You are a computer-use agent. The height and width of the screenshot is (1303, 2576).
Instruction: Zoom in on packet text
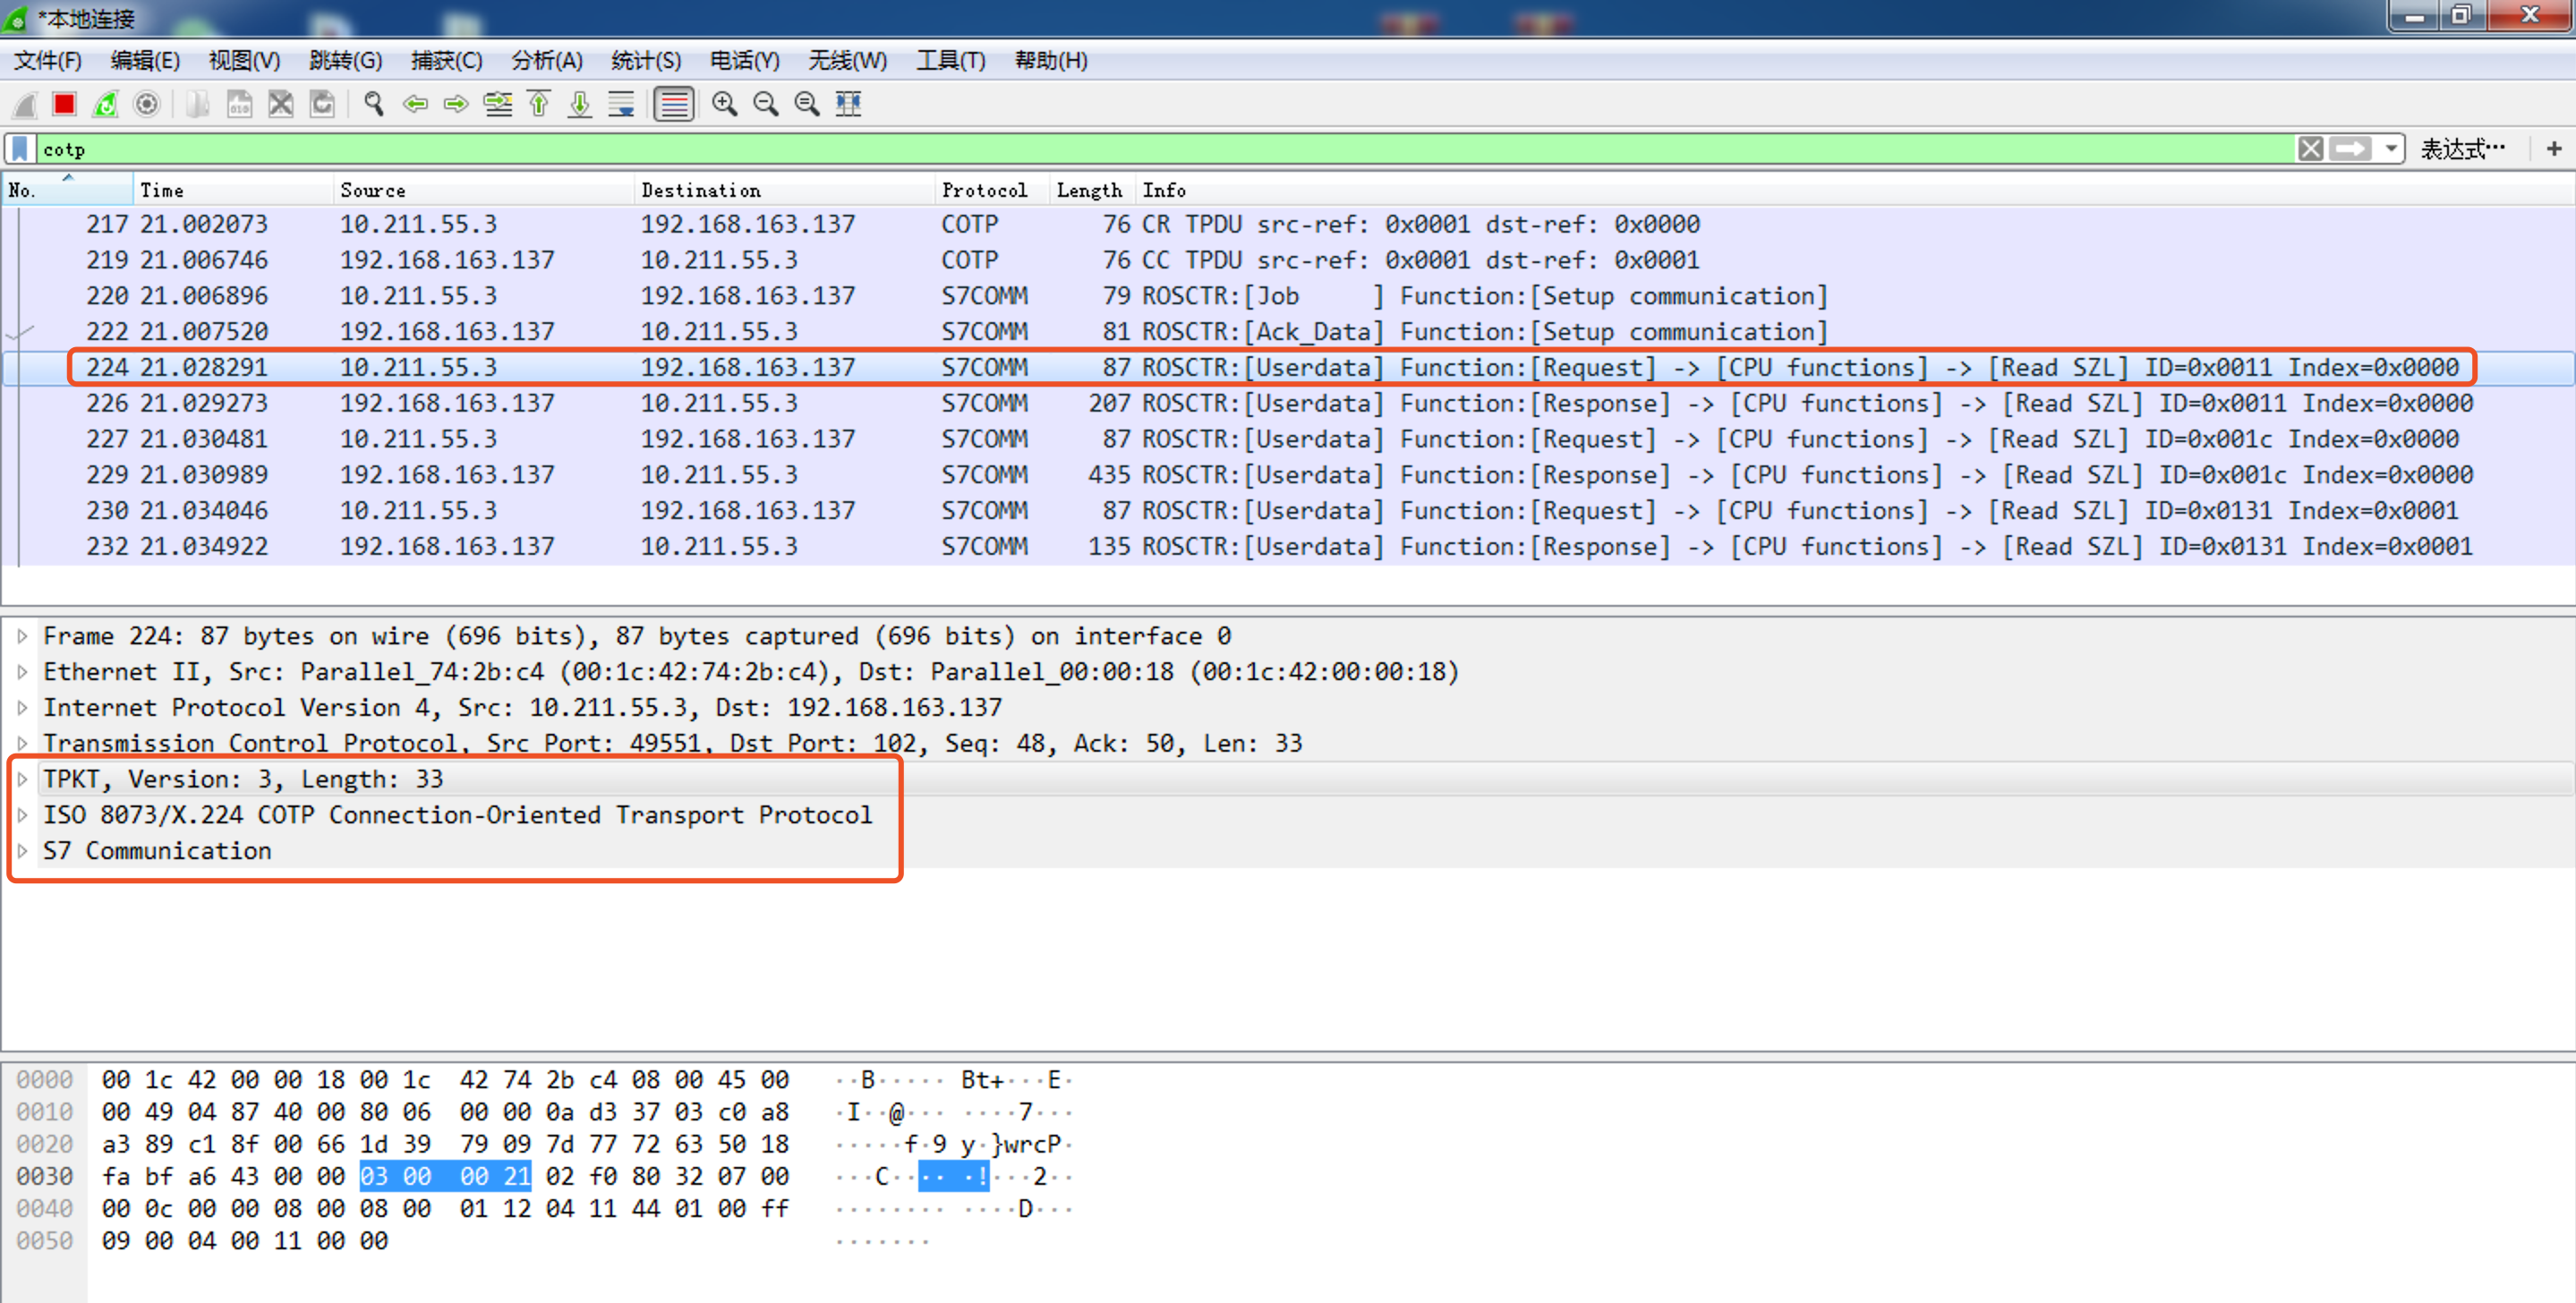tap(725, 104)
